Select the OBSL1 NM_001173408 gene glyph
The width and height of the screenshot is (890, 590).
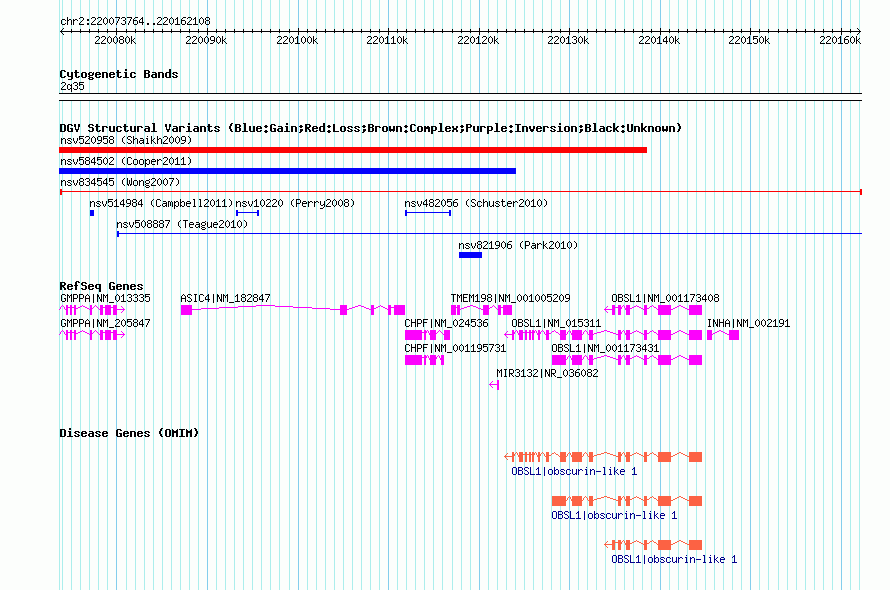coord(653,310)
